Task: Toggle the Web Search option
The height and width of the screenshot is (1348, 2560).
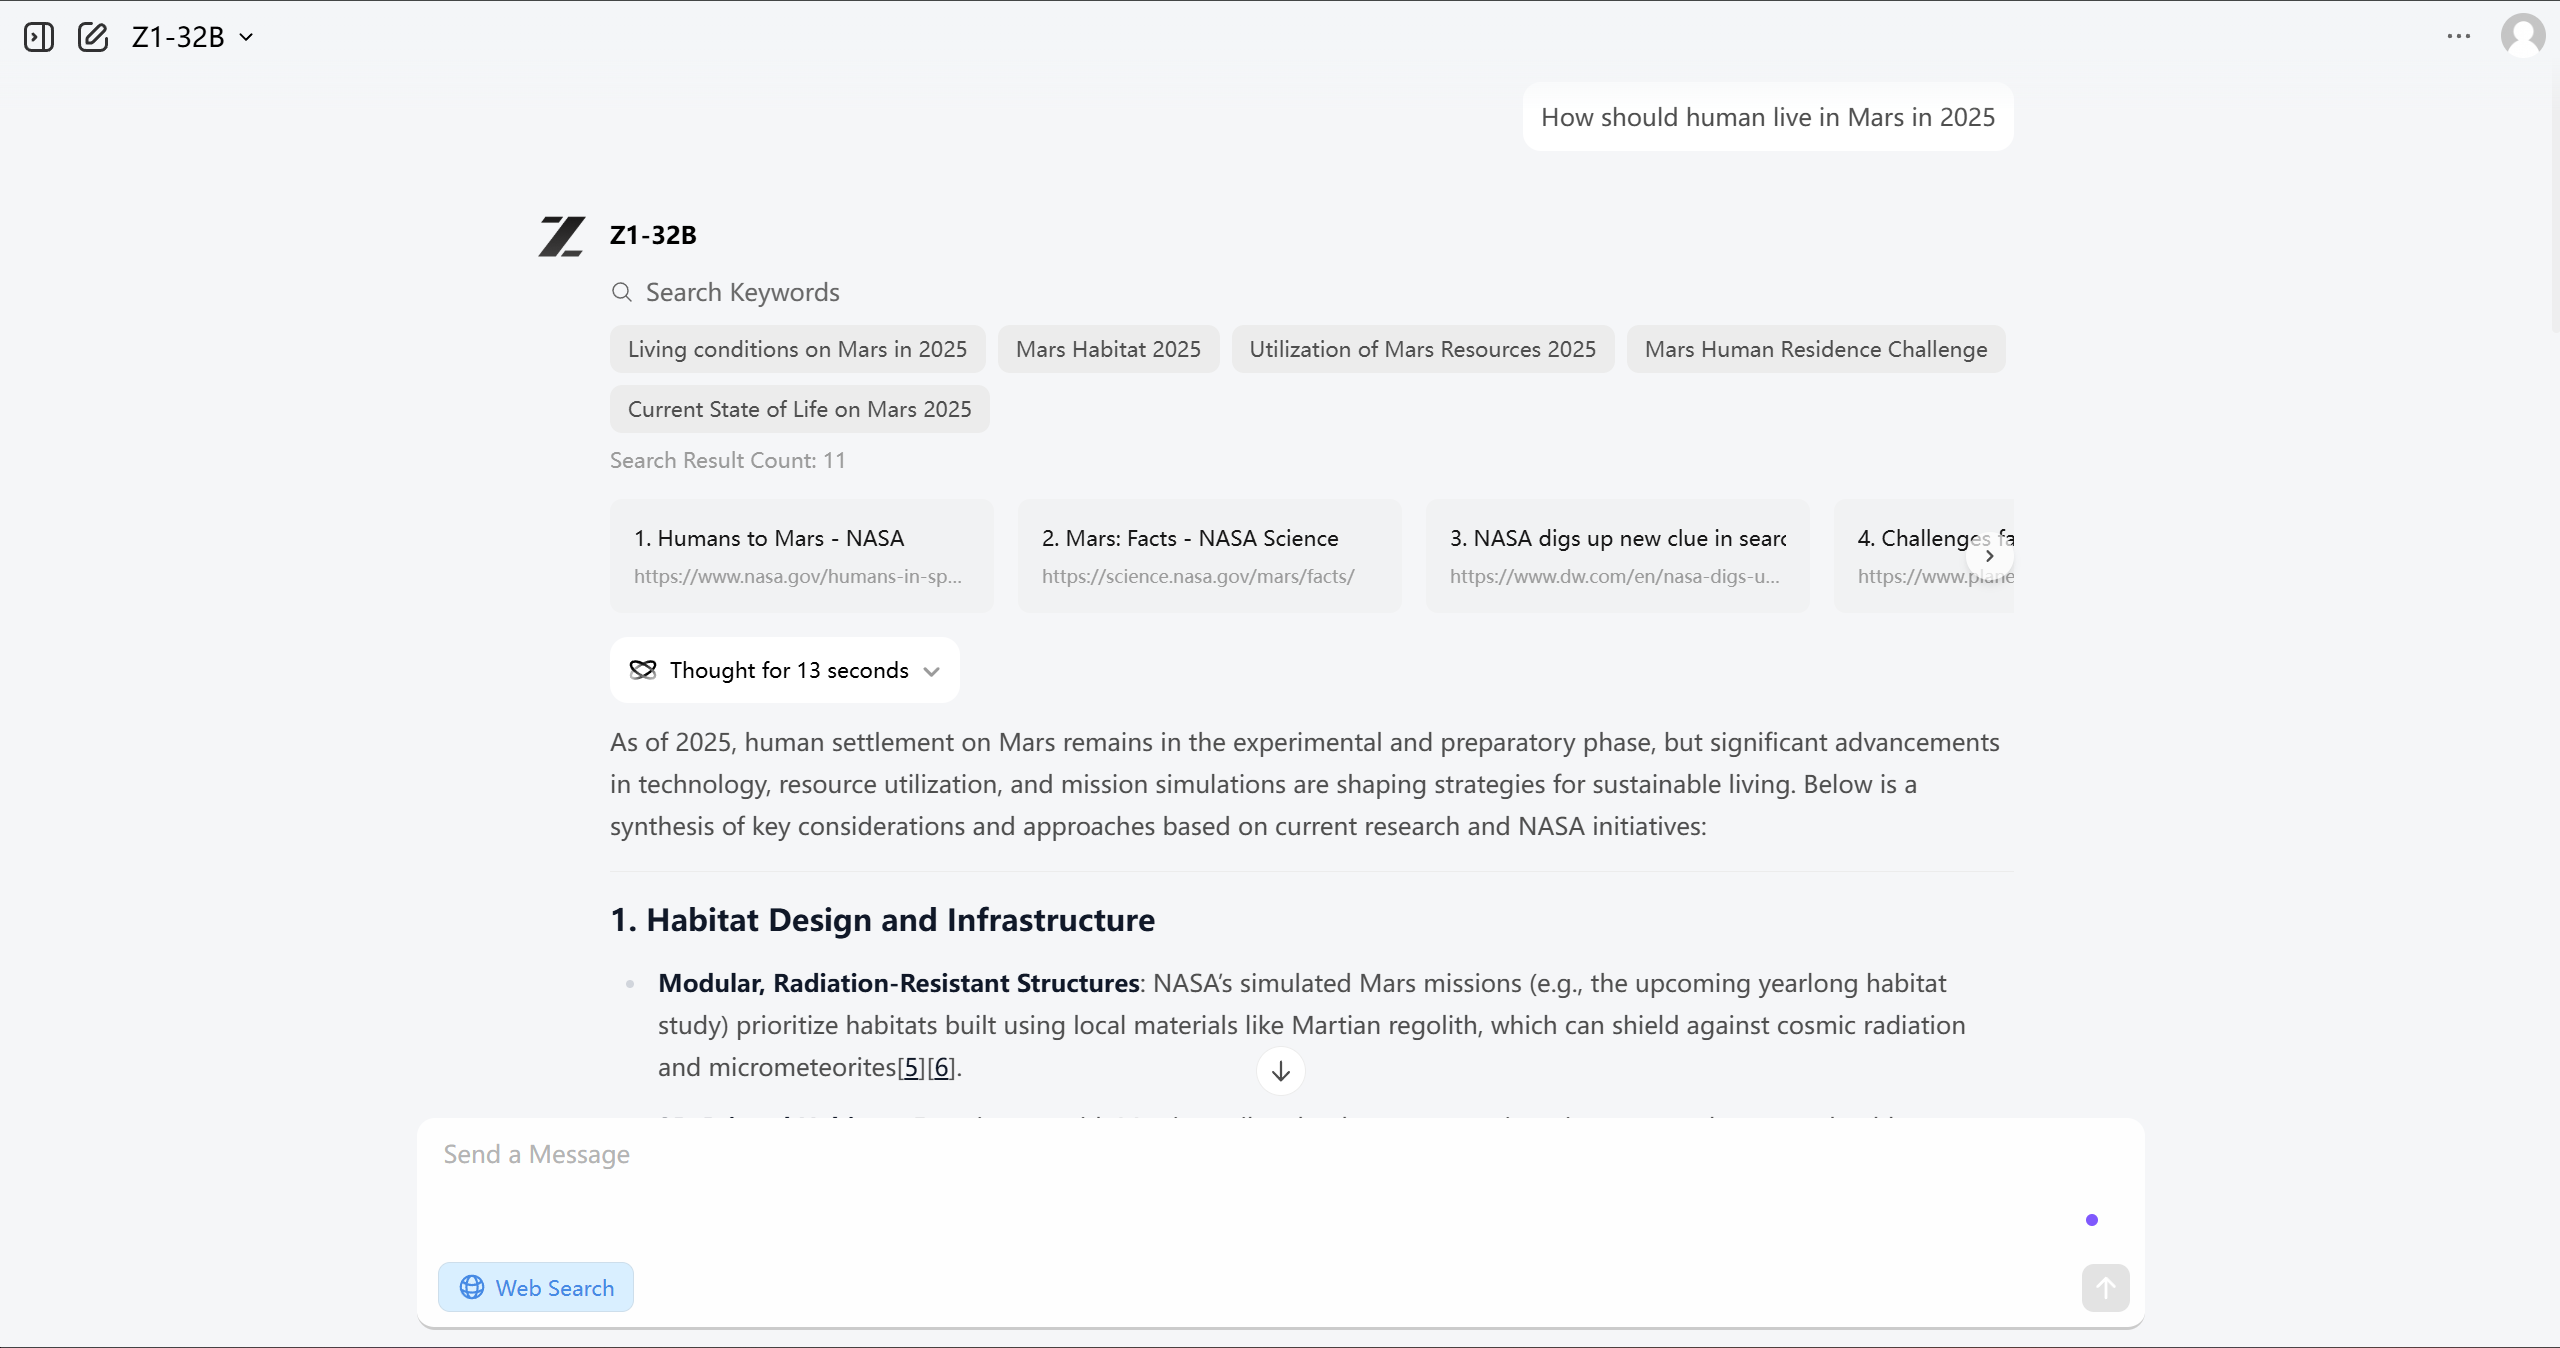Action: [x=536, y=1287]
